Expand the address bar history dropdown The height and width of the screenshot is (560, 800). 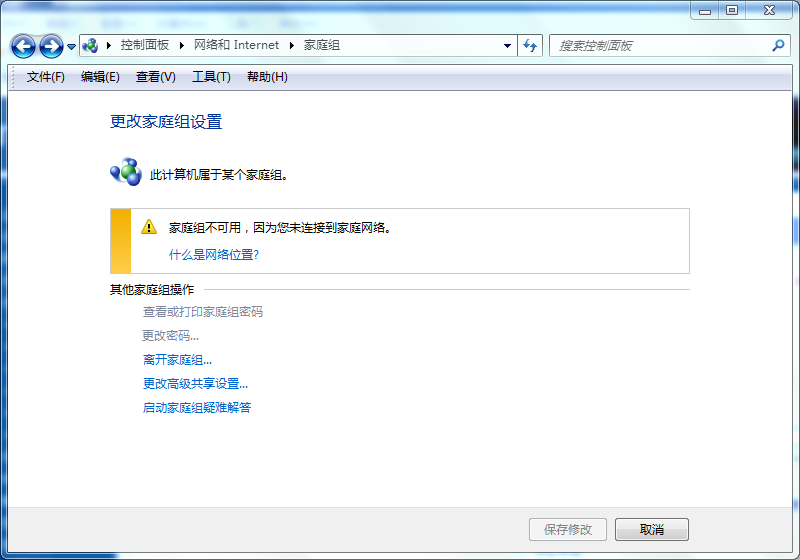[508, 46]
